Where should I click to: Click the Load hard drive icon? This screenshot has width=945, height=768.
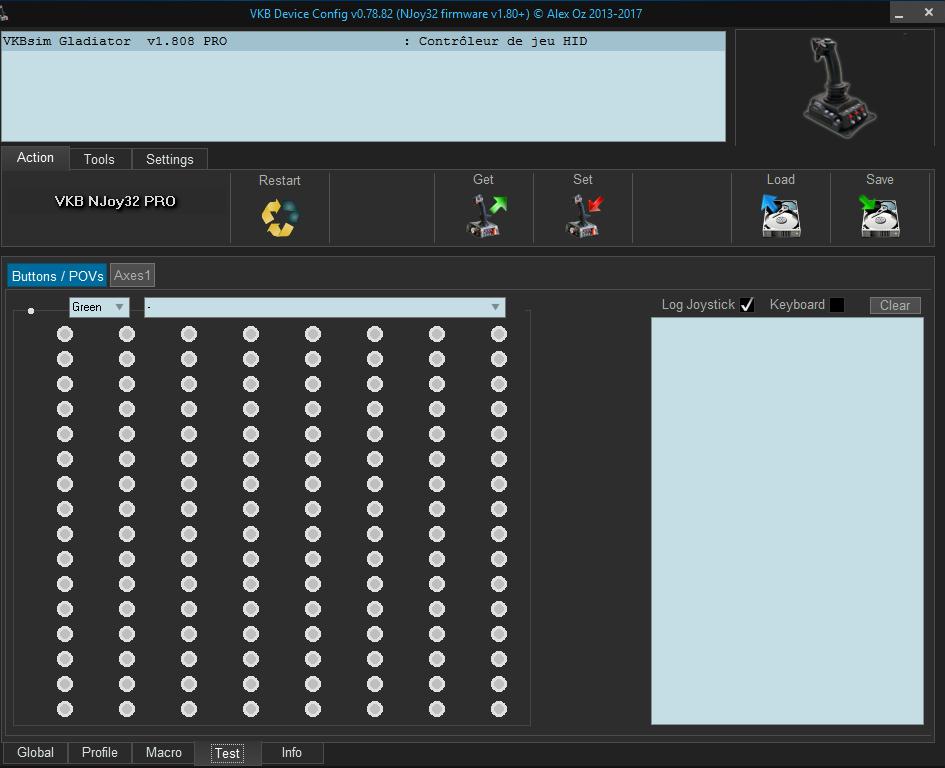780,215
